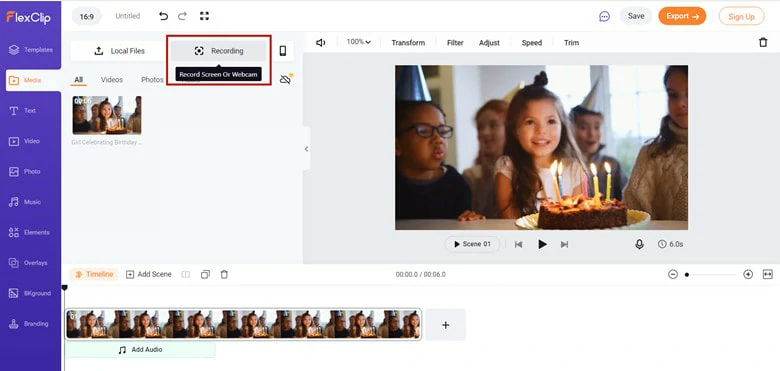Edit the Untitled project name
This screenshot has width=780, height=371.
128,16
